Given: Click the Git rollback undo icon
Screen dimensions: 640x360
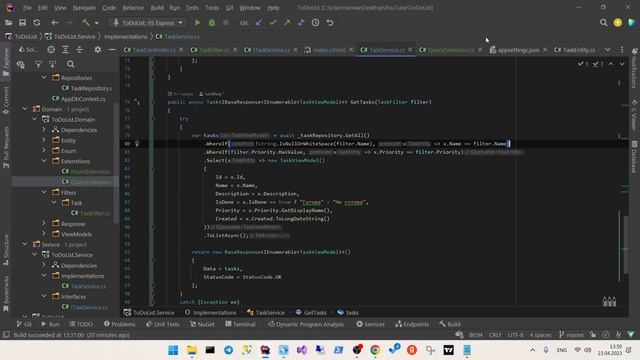Looking at the screenshot, I should [330, 23].
